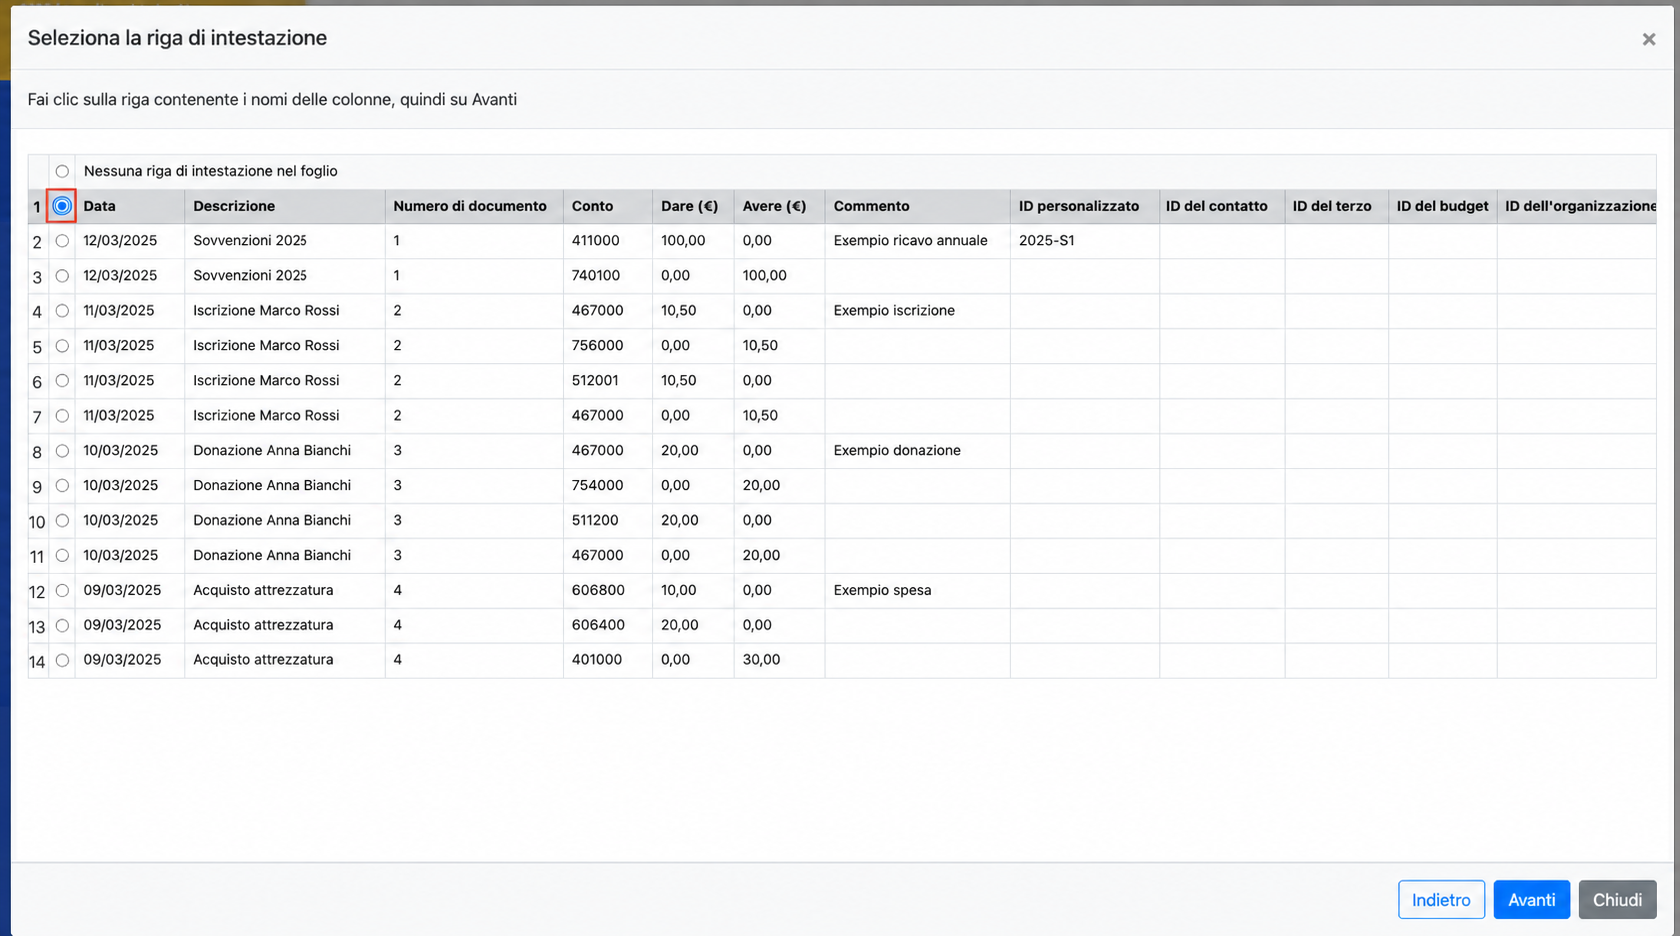Click the '2025-S1' cell

pyautogui.click(x=1085, y=241)
